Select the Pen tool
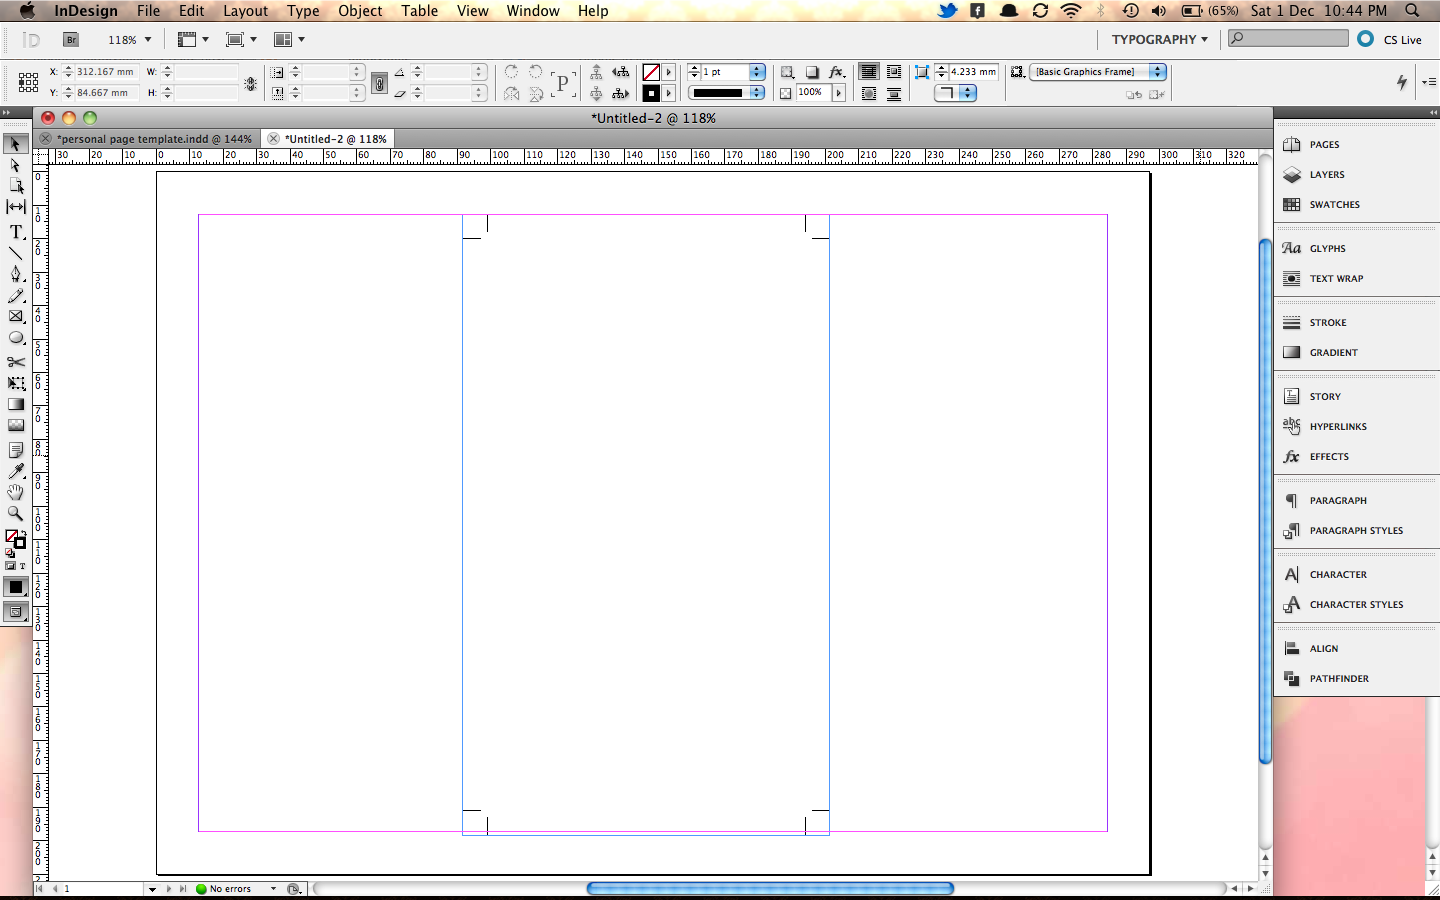 click(x=16, y=274)
